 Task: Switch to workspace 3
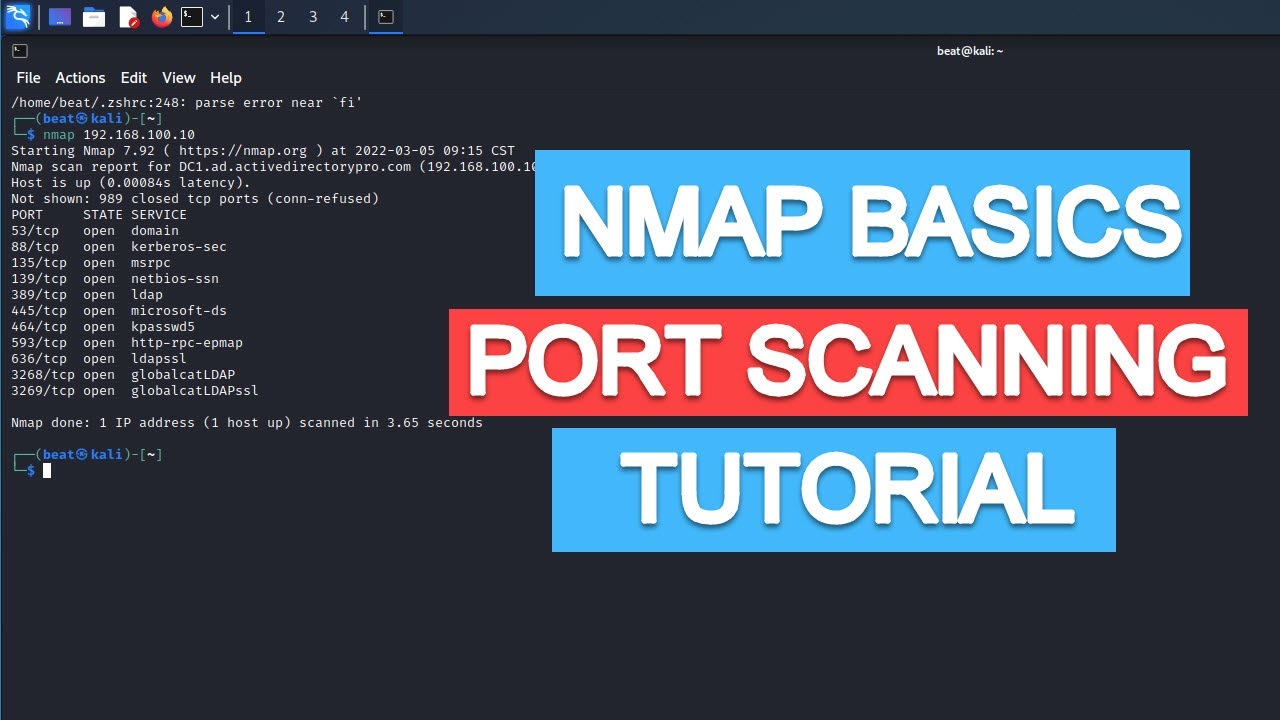pos(313,17)
